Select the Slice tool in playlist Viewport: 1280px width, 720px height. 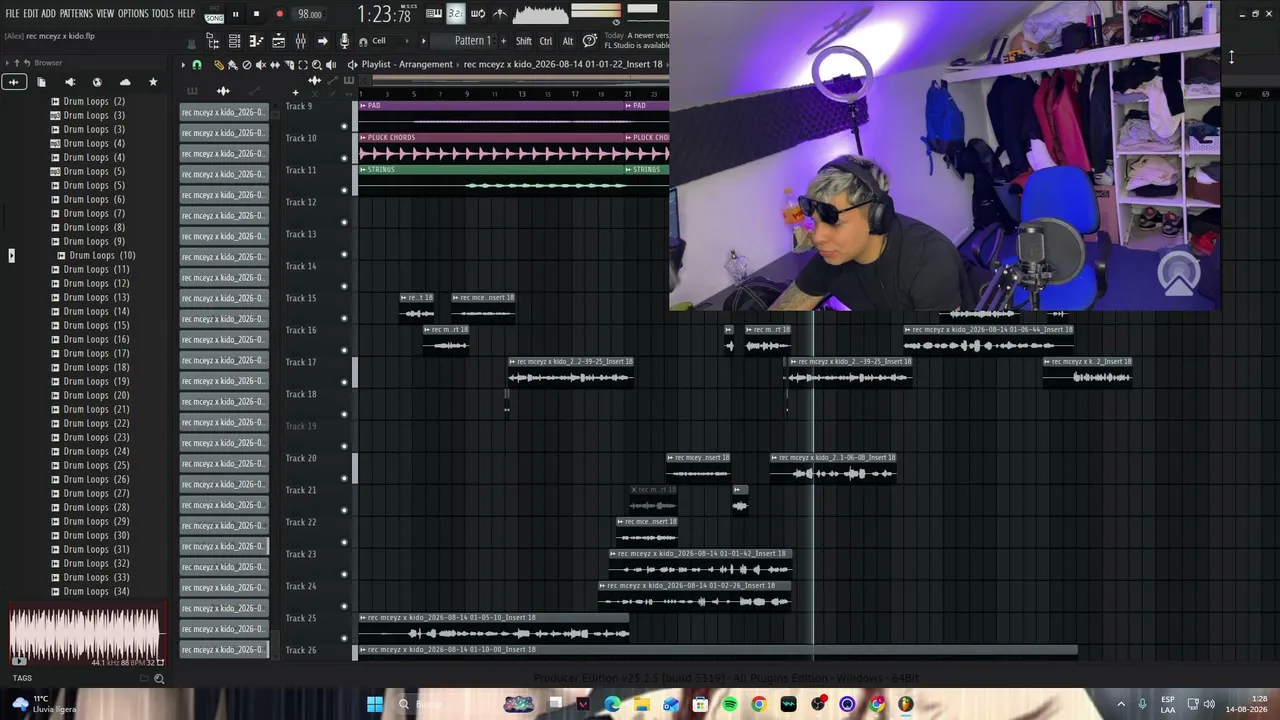(289, 65)
